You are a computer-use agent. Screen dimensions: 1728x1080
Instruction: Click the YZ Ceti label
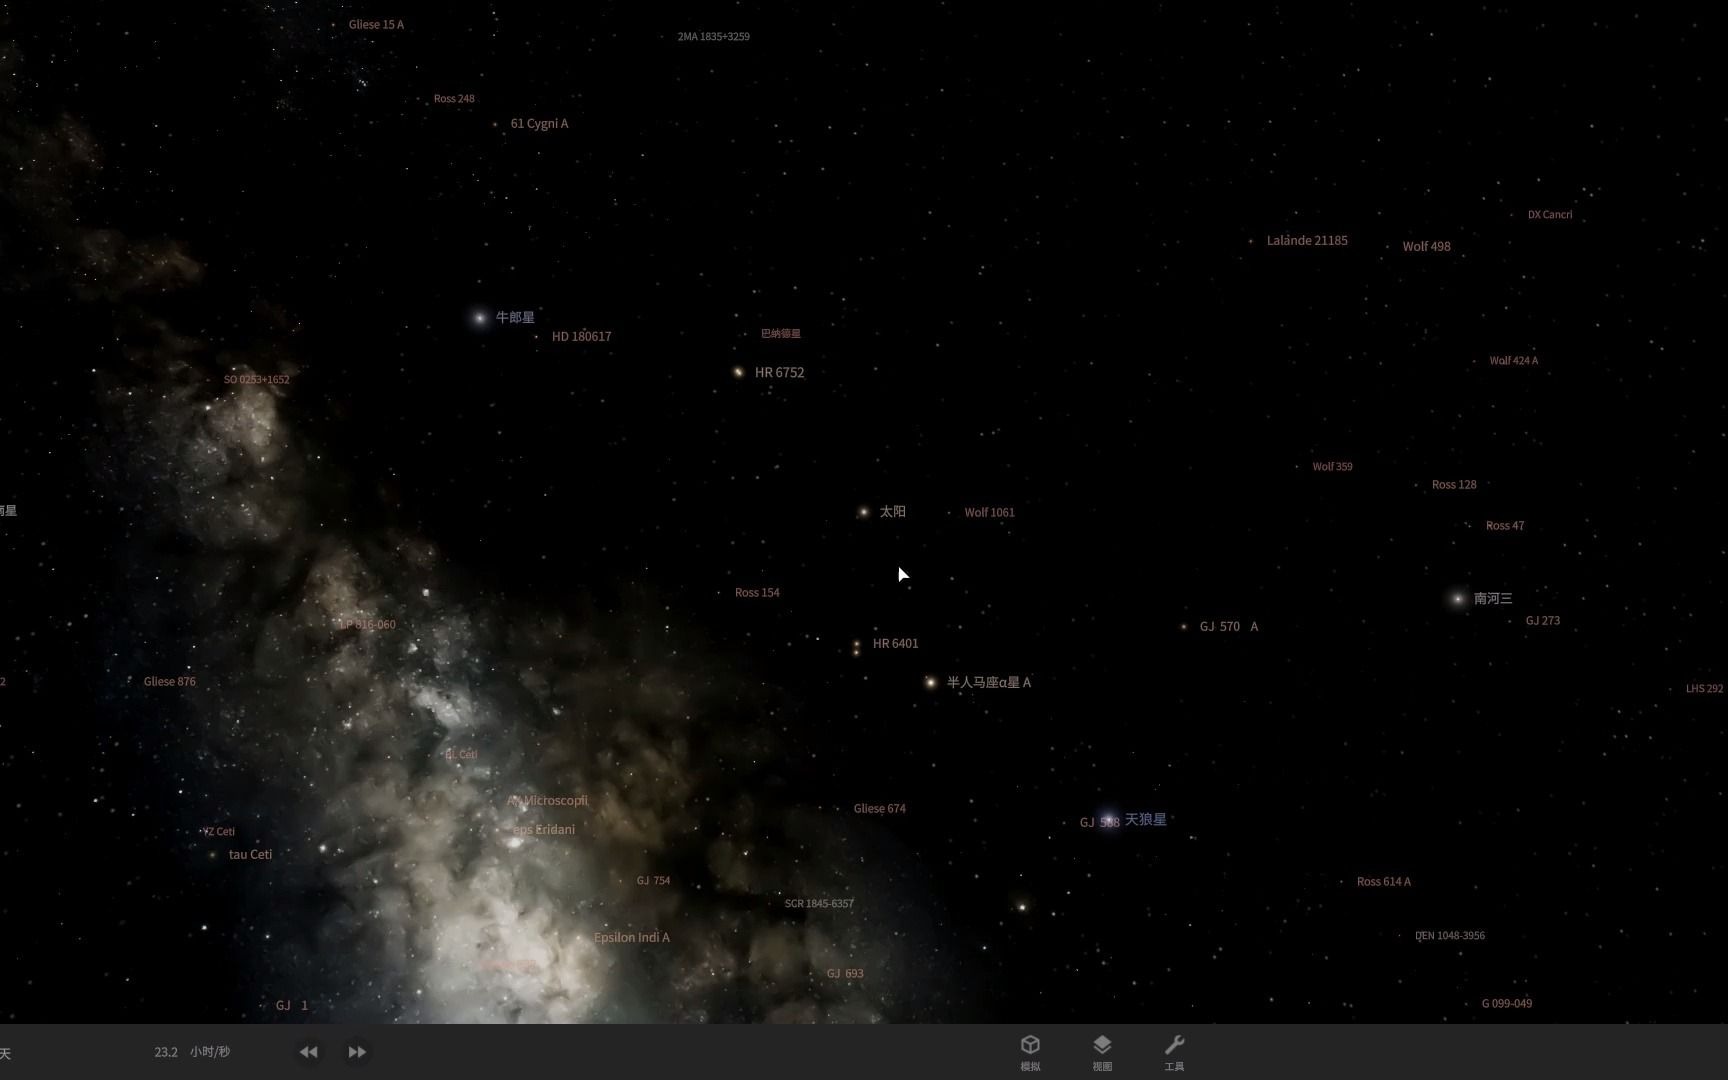pos(218,832)
